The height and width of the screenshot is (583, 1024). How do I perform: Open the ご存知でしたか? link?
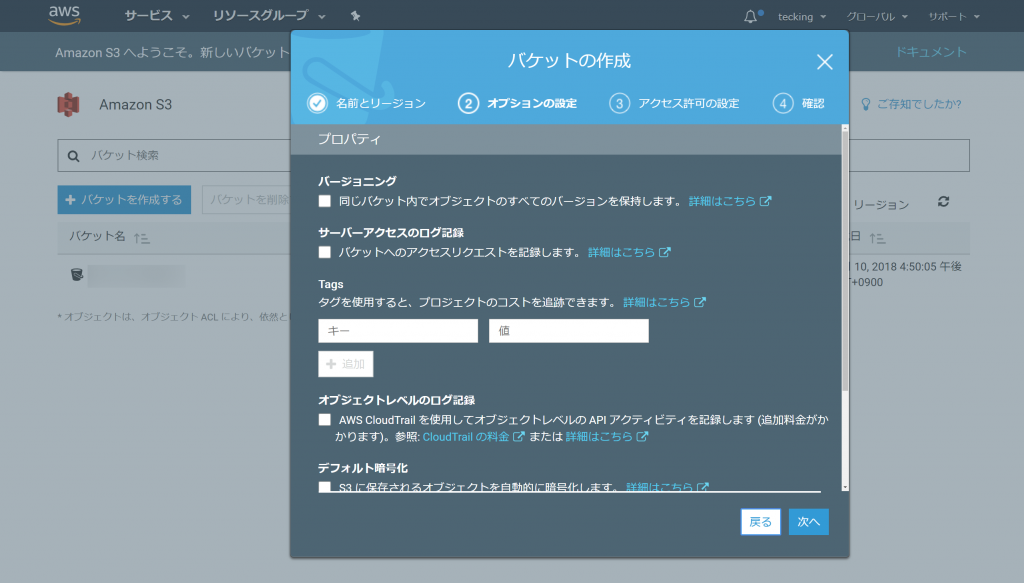(919, 104)
